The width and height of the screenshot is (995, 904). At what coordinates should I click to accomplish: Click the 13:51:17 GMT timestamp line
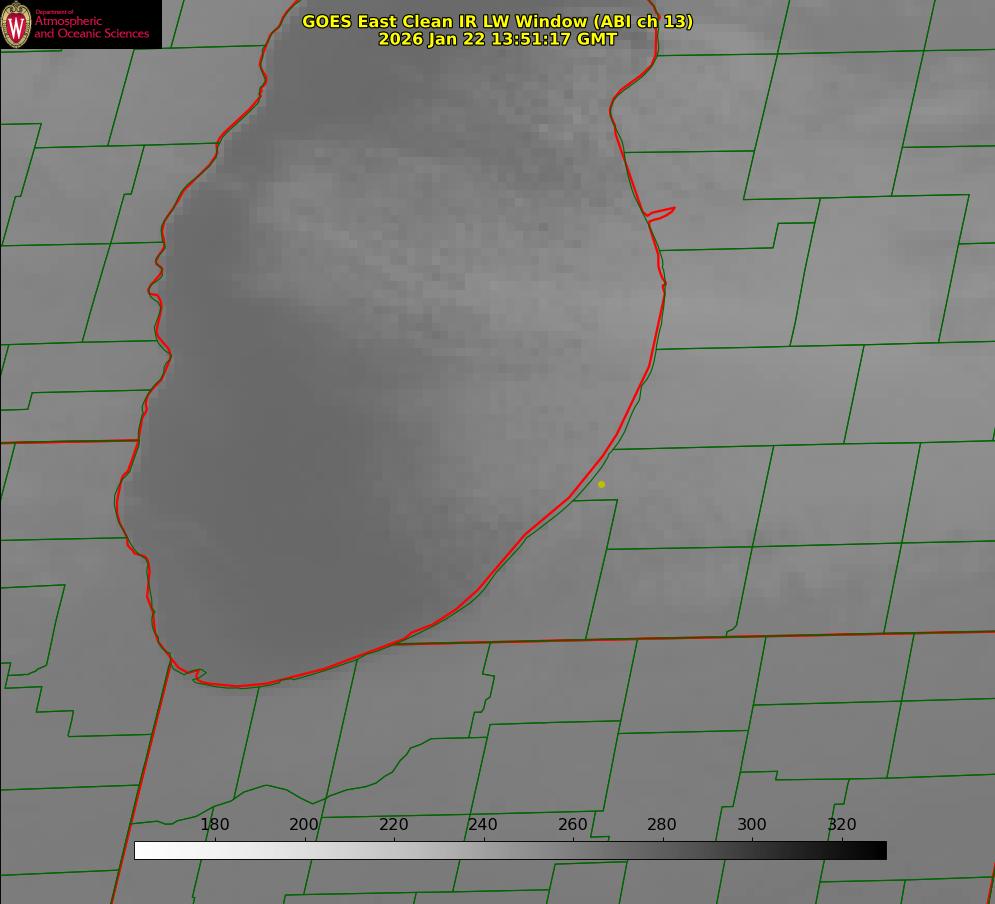tap(497, 39)
